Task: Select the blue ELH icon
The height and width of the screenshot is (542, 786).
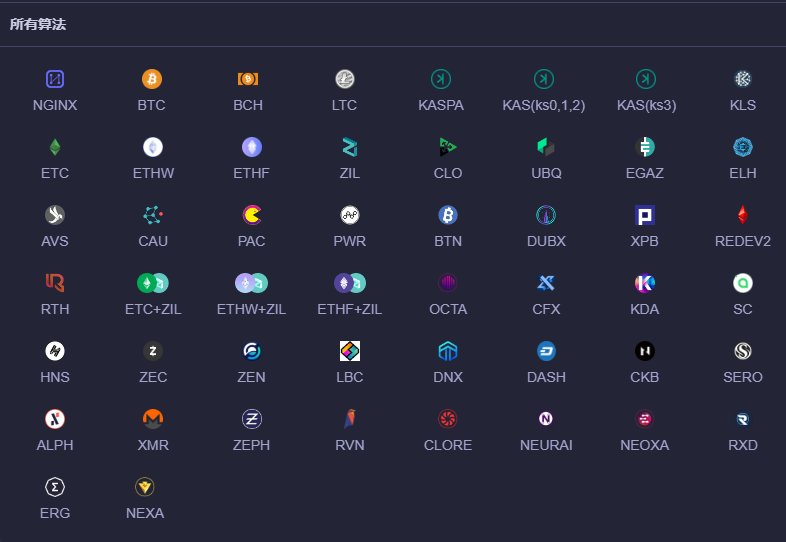Action: pyautogui.click(x=742, y=147)
